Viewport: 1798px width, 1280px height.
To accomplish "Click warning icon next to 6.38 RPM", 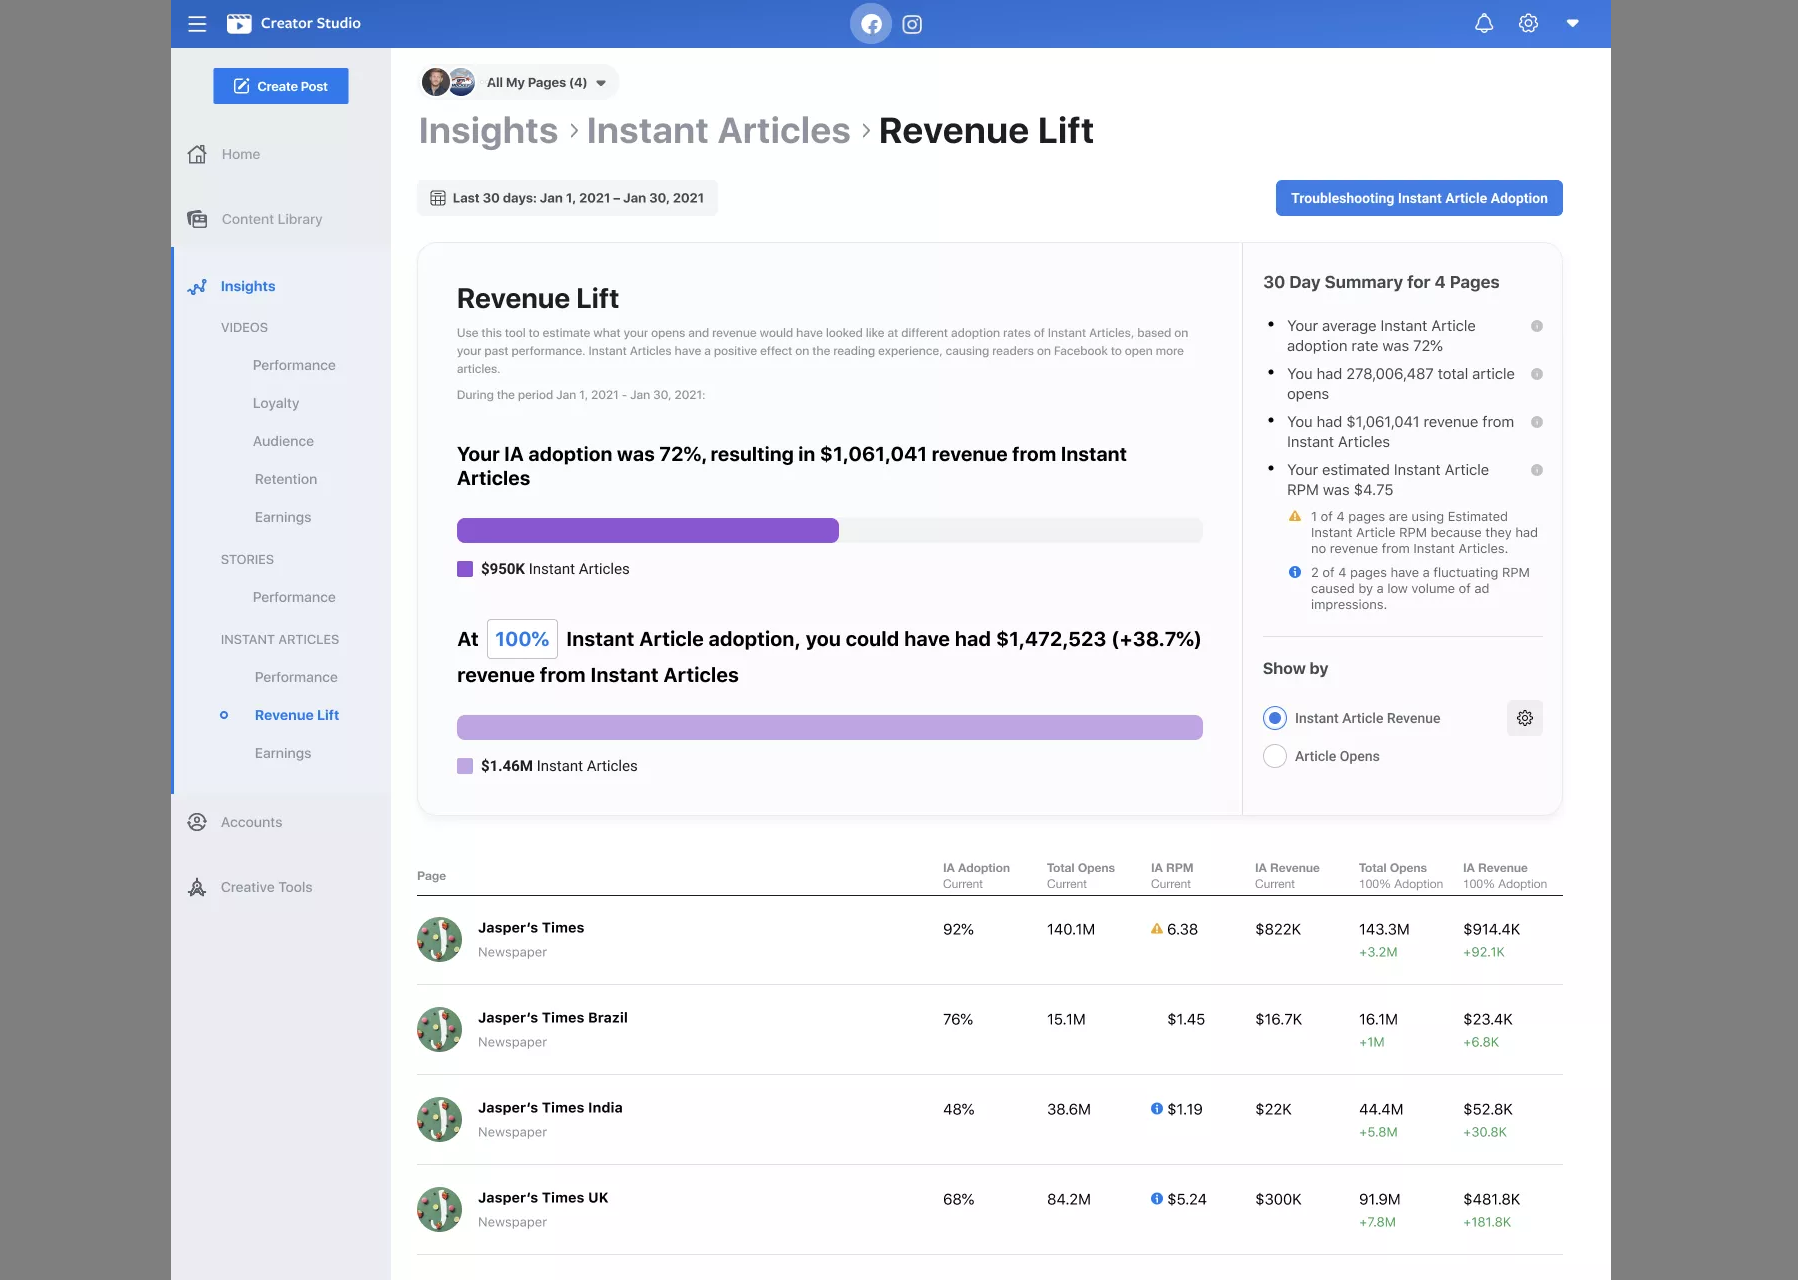I will (1157, 929).
